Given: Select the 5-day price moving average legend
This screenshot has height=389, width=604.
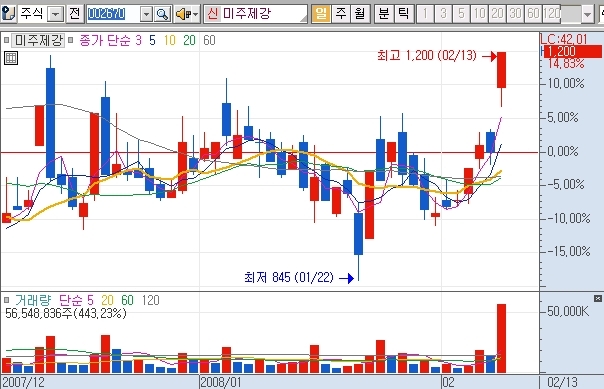Looking at the screenshot, I should (x=153, y=40).
